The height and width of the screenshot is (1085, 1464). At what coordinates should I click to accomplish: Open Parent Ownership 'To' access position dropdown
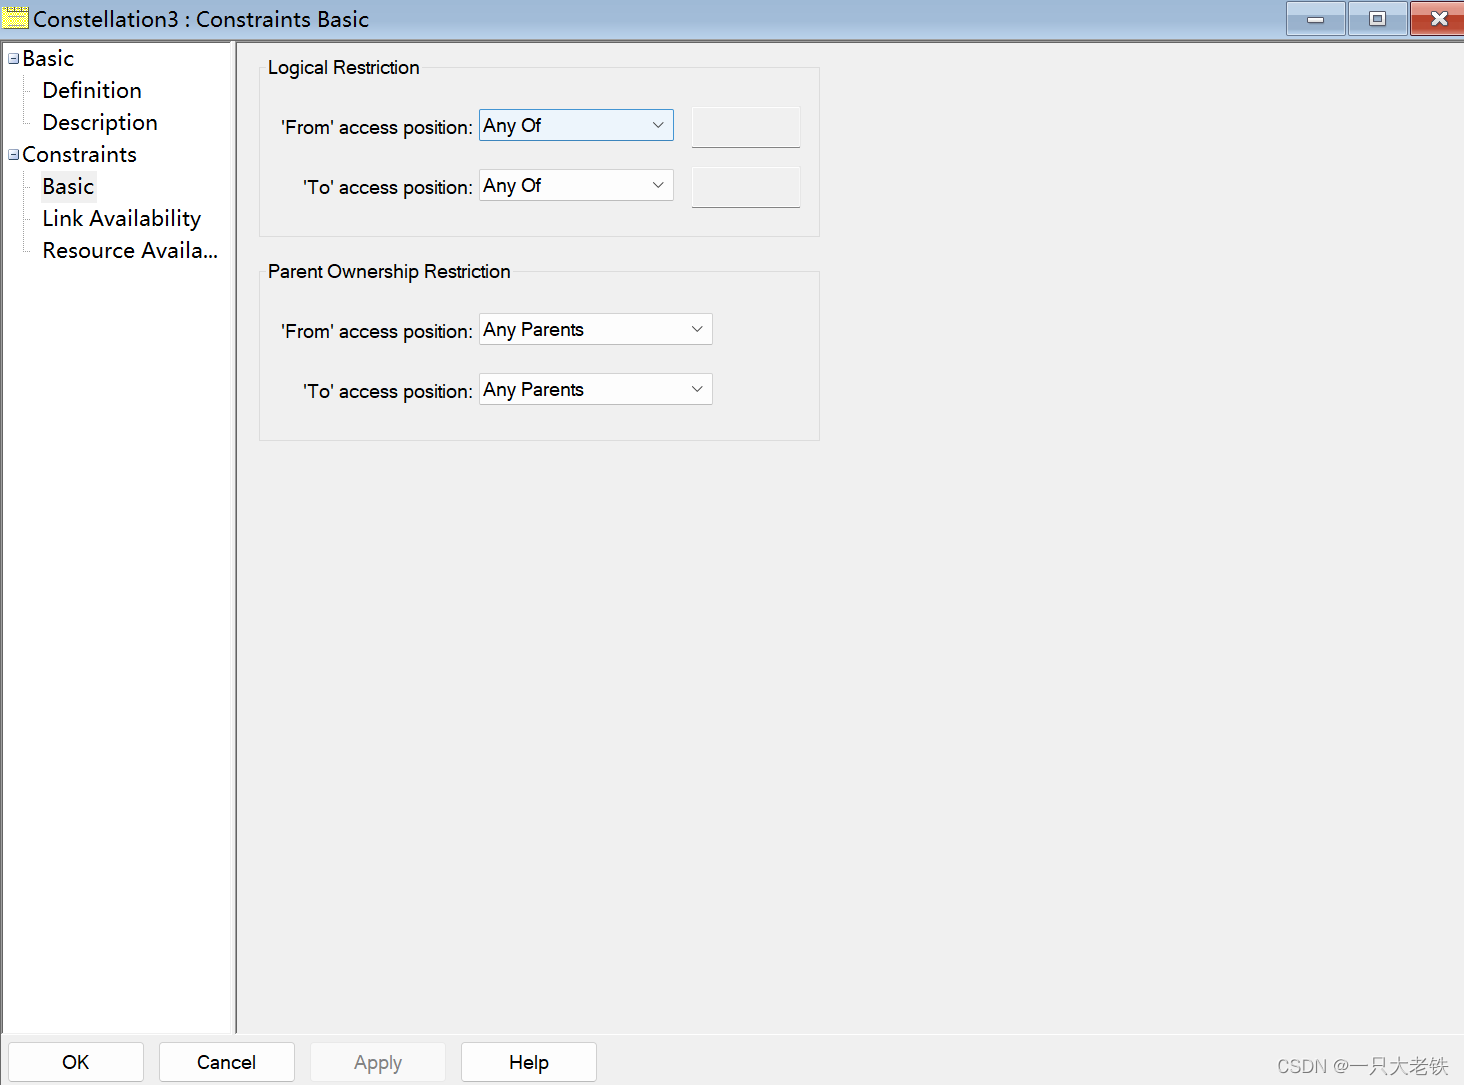click(x=596, y=389)
